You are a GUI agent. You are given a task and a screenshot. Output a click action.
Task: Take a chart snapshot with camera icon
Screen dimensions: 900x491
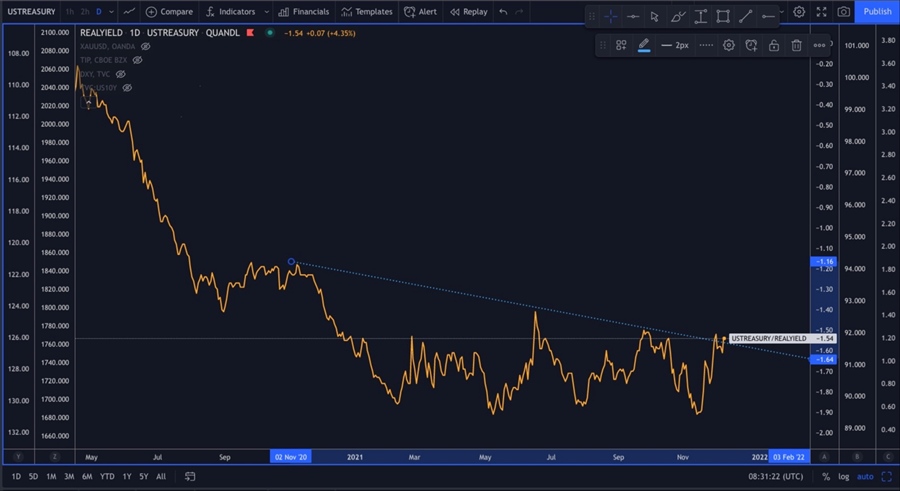click(x=844, y=12)
